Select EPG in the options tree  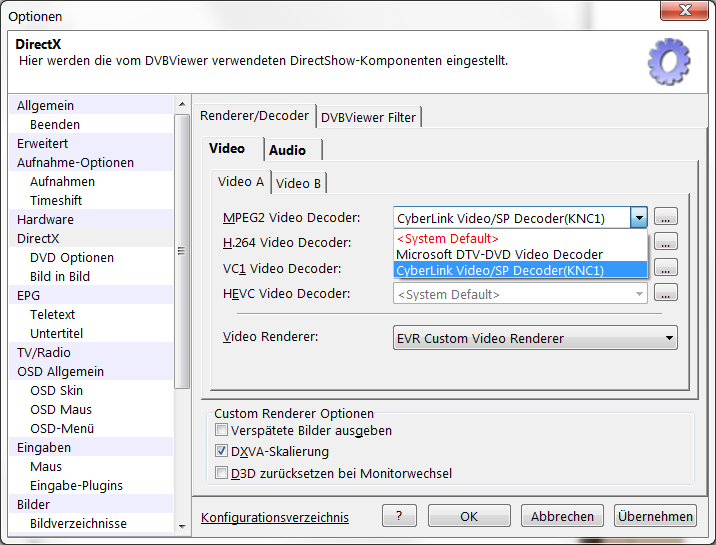pyautogui.click(x=91, y=295)
